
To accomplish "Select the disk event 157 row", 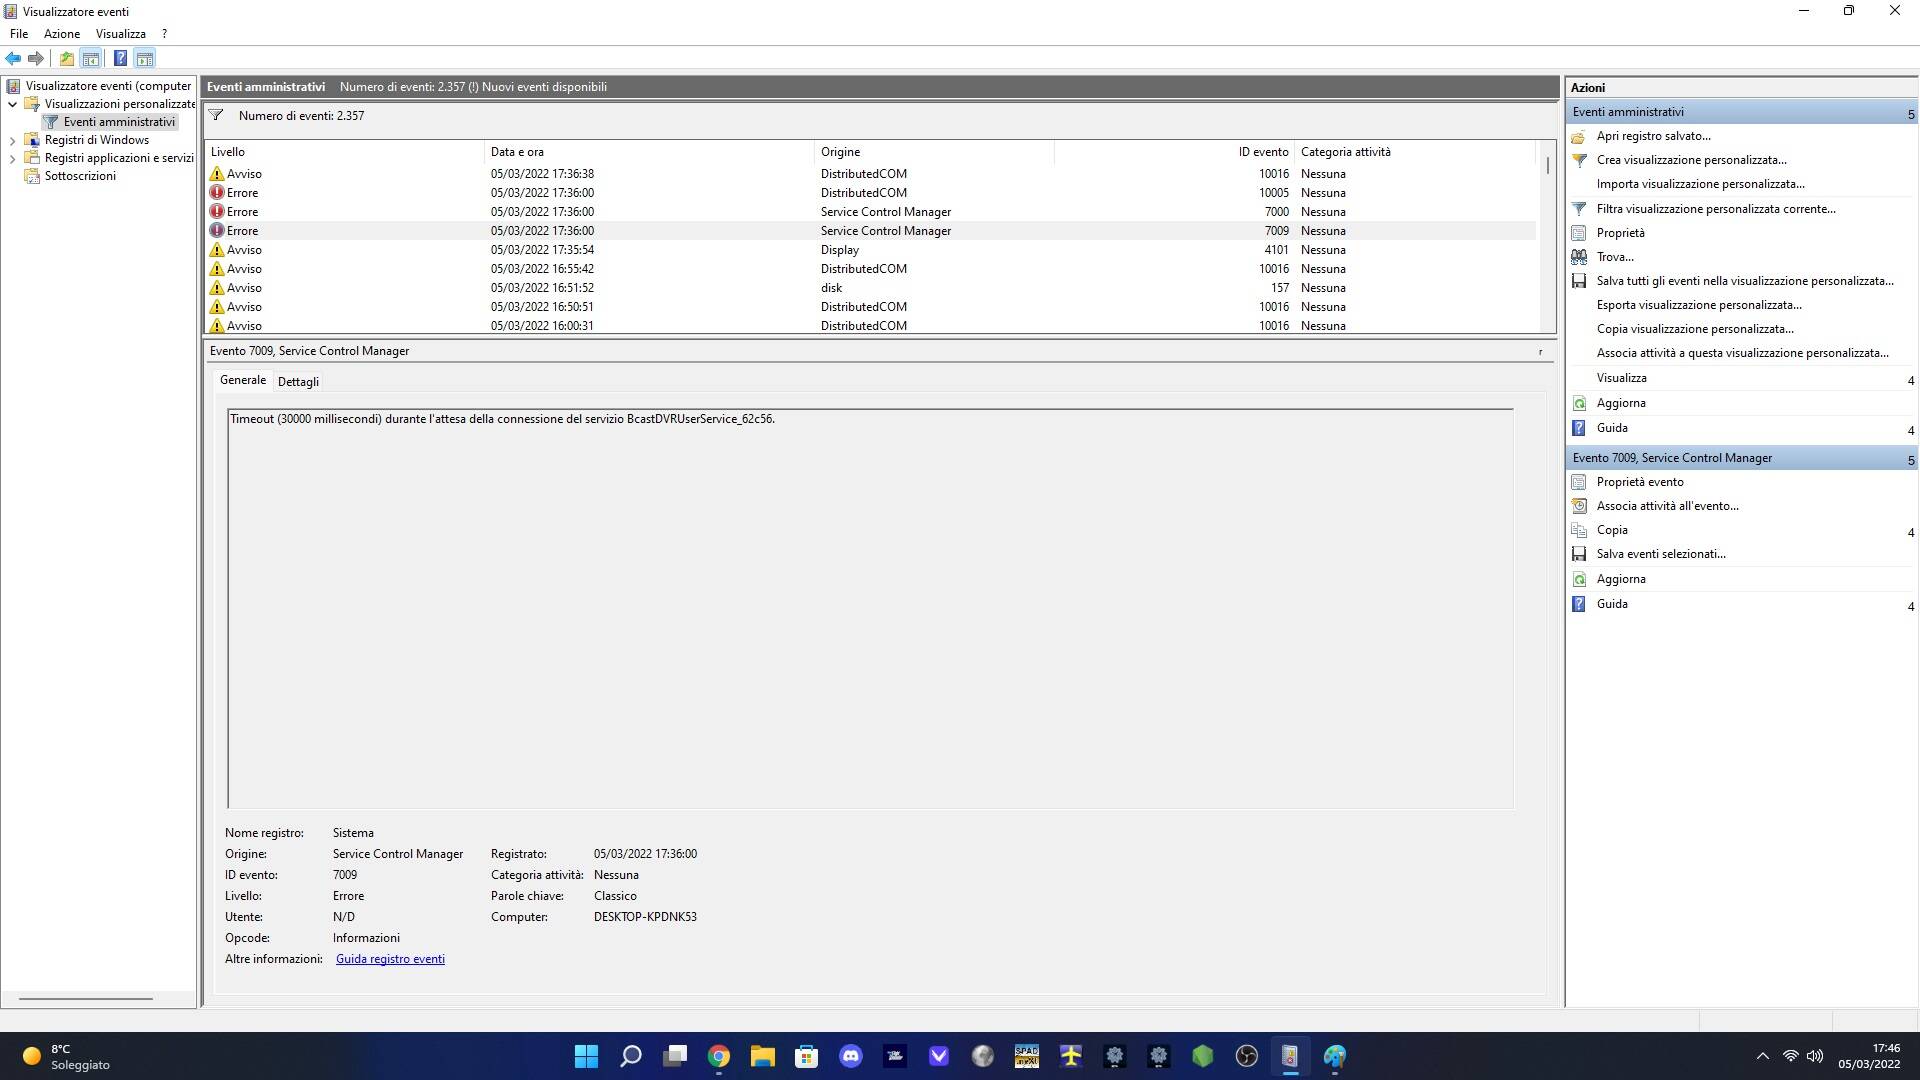I will [x=870, y=288].
